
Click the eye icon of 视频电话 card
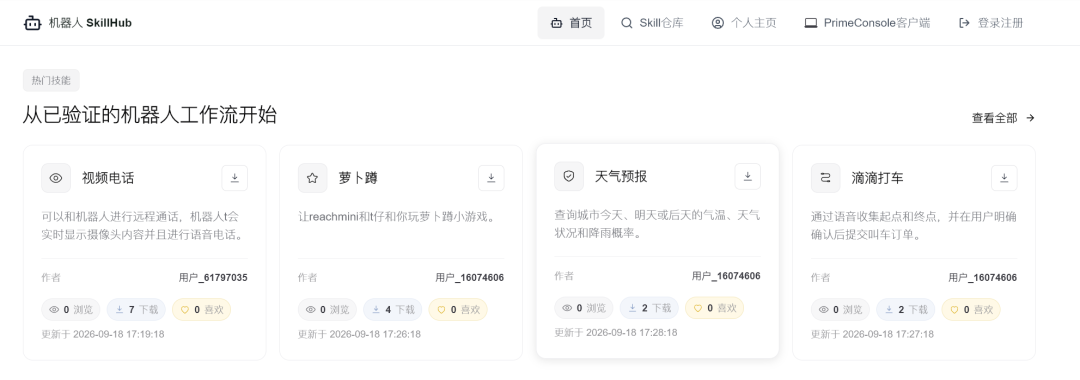coord(56,178)
